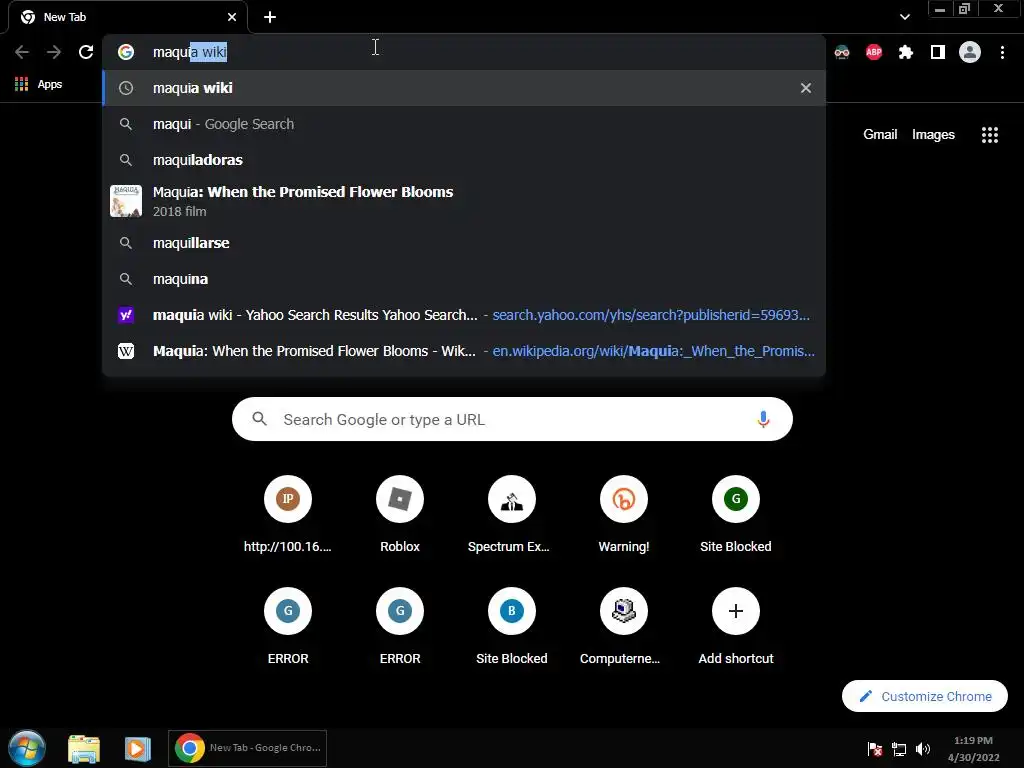
Task: Open the Warning! shortcut
Action: pyautogui.click(x=624, y=516)
